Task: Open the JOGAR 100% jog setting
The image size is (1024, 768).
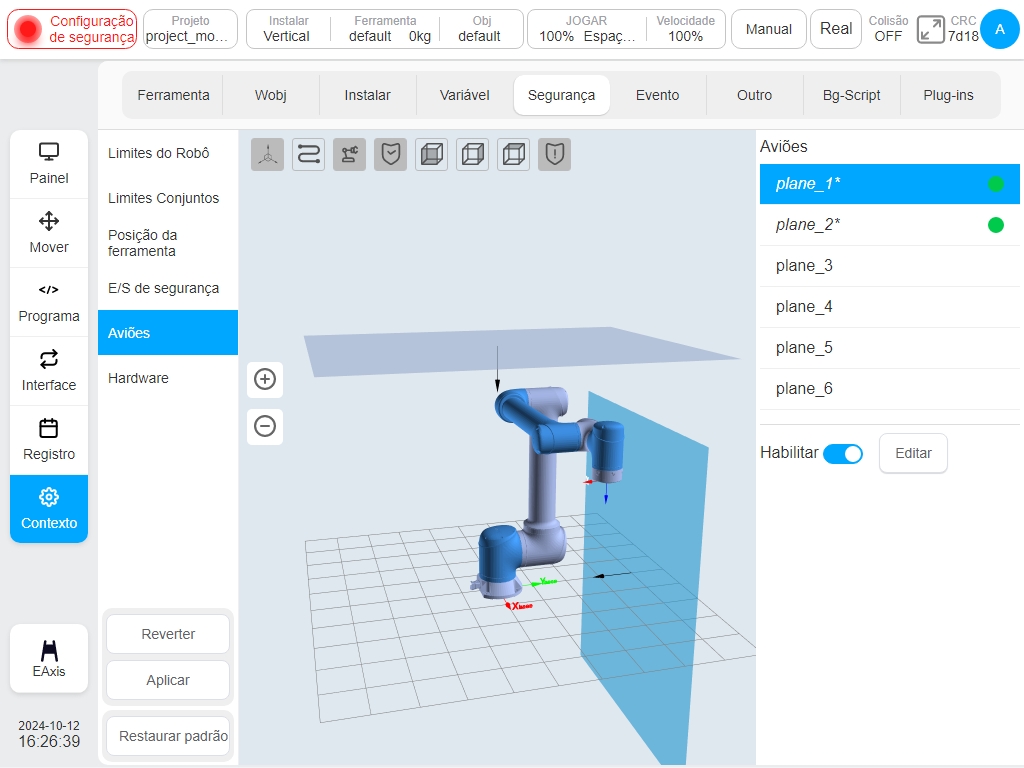Action: point(586,29)
